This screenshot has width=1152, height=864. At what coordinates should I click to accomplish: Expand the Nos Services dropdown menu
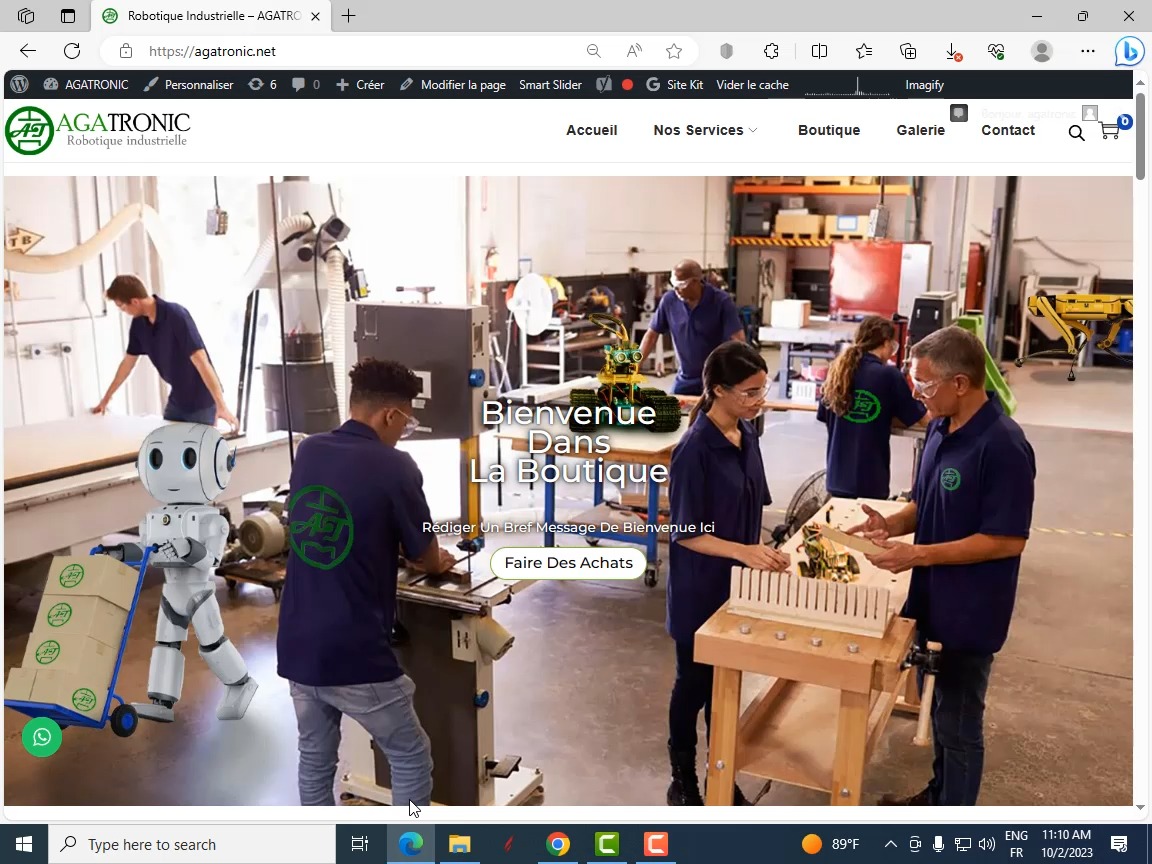705,130
